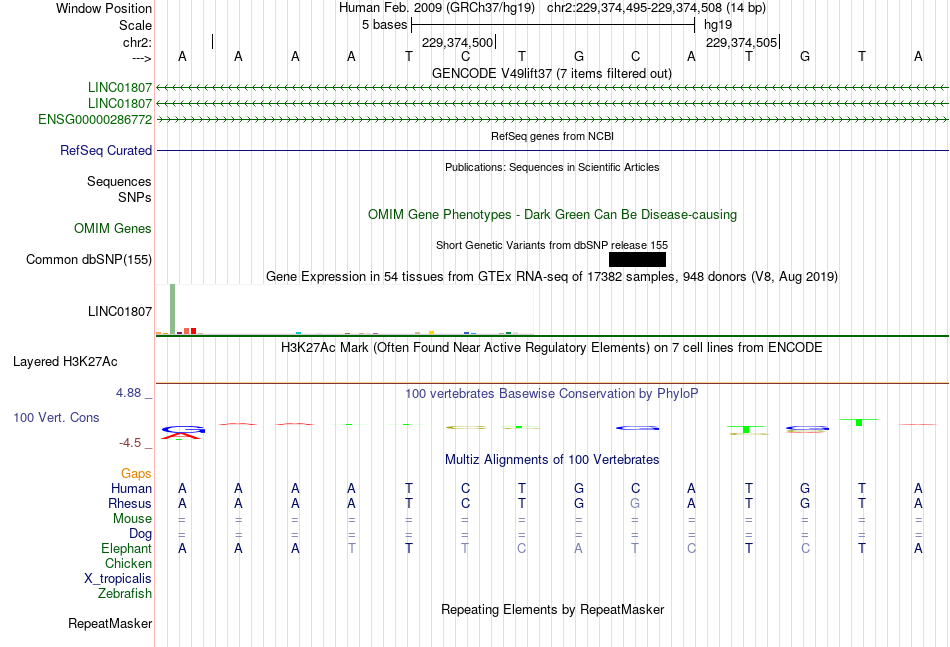Viewport: 950px width, 647px height.
Task: Click the Sequences track label
Action: (x=119, y=181)
